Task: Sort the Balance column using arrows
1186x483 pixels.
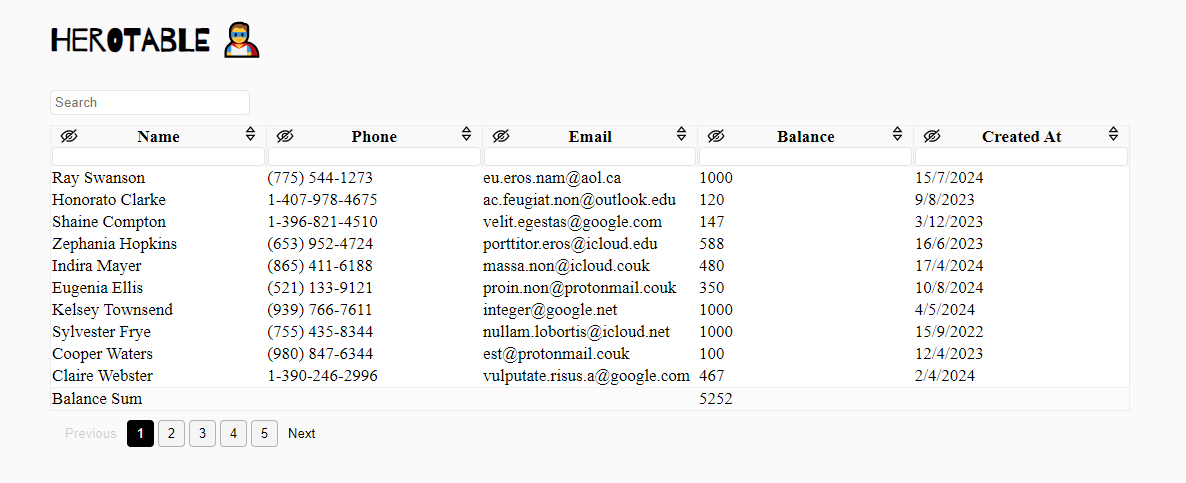Action: 897,134
